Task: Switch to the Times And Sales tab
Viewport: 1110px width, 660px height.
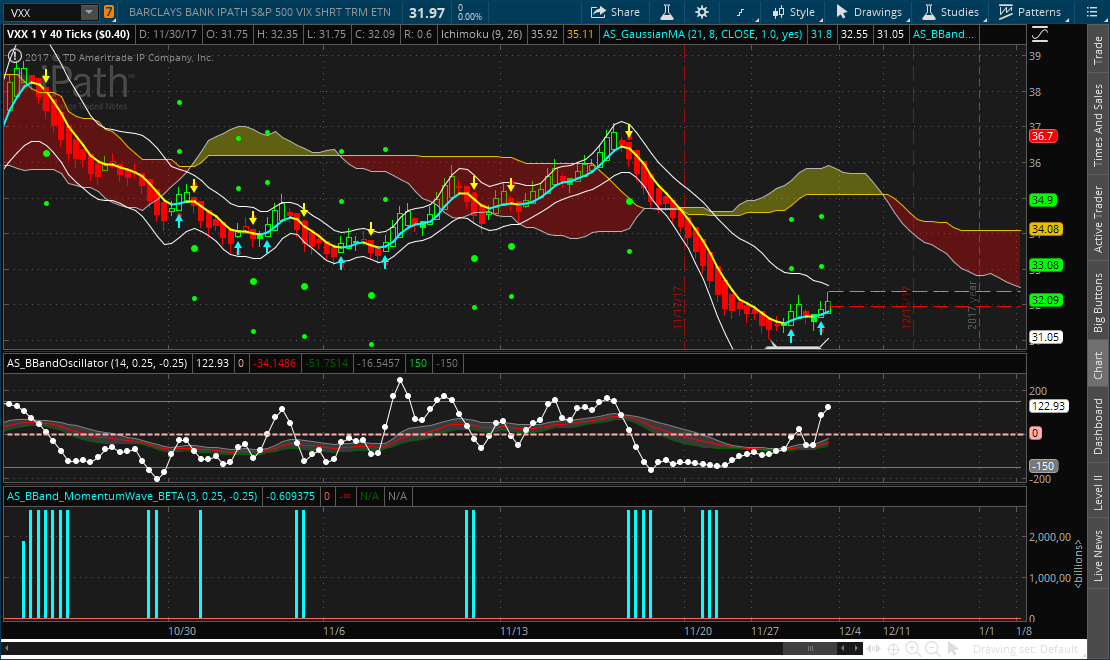Action: [x=1097, y=124]
